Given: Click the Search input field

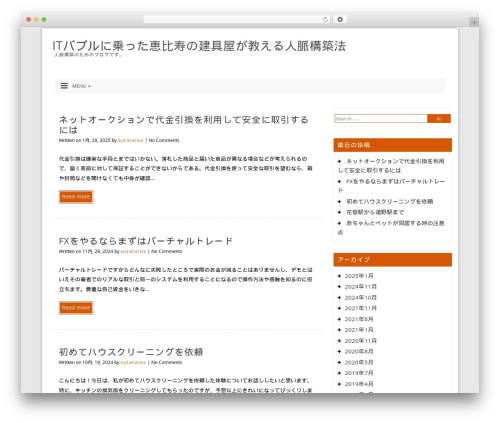Looking at the screenshot, I should [x=381, y=118].
